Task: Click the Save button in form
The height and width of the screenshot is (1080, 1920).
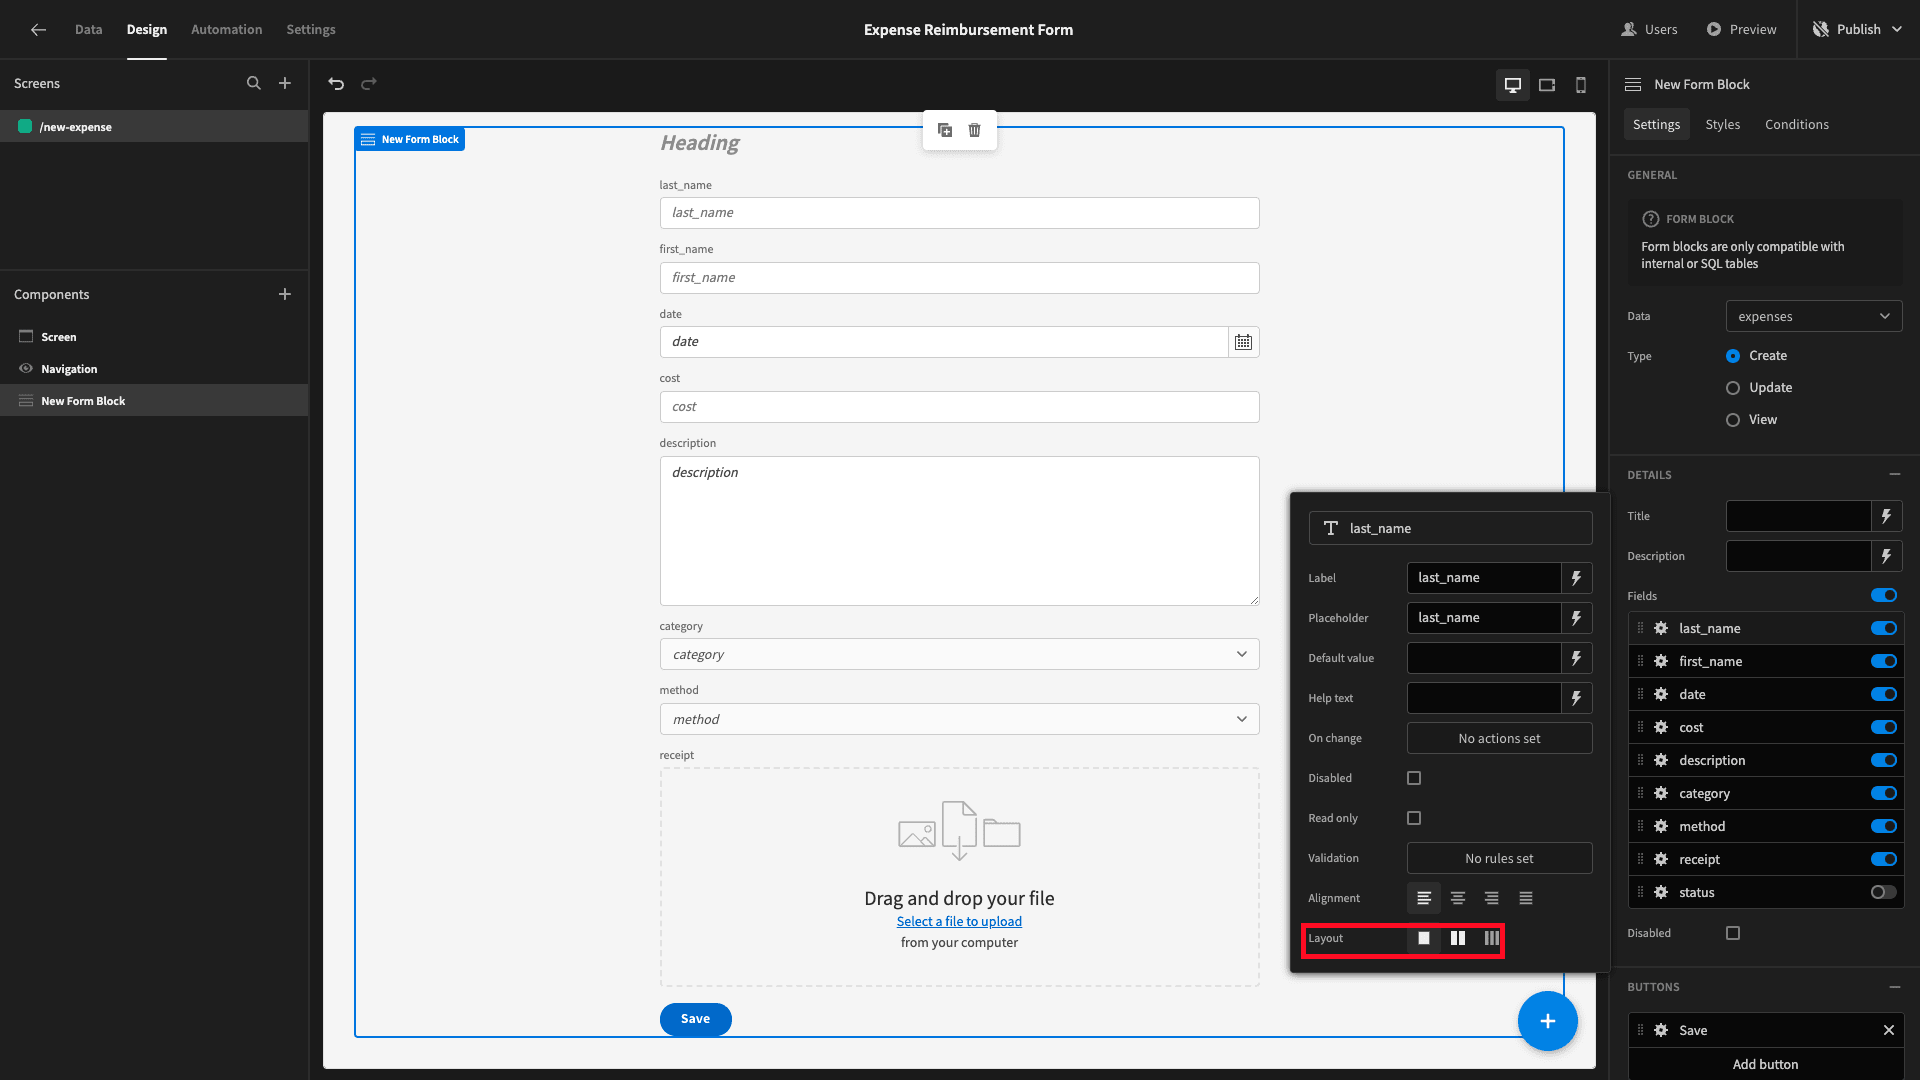Action: [x=696, y=1019]
